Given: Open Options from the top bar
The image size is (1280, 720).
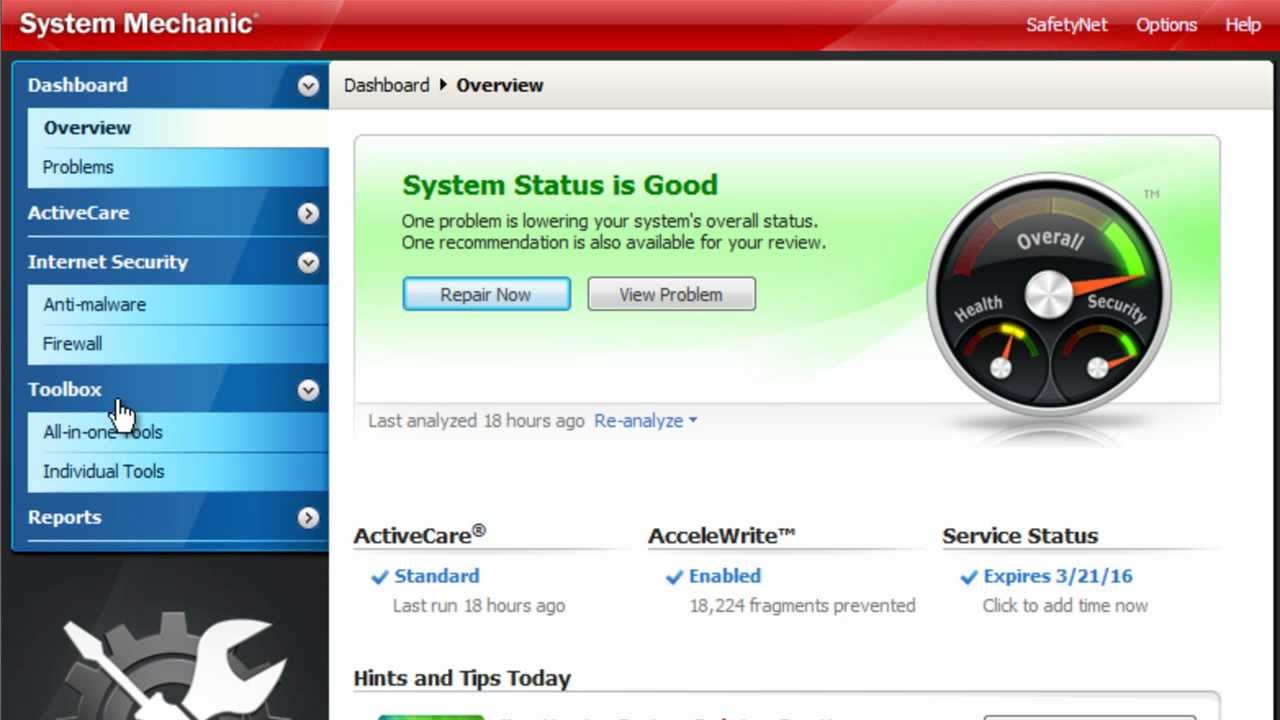Looking at the screenshot, I should [x=1166, y=25].
